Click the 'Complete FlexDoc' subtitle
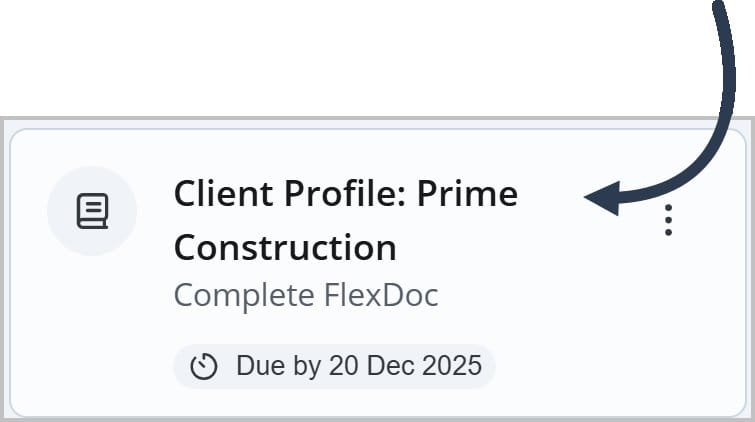 [x=306, y=295]
